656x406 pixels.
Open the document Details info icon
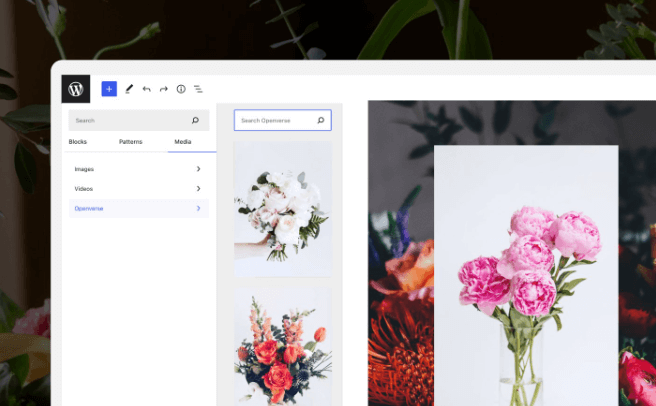coord(181,89)
